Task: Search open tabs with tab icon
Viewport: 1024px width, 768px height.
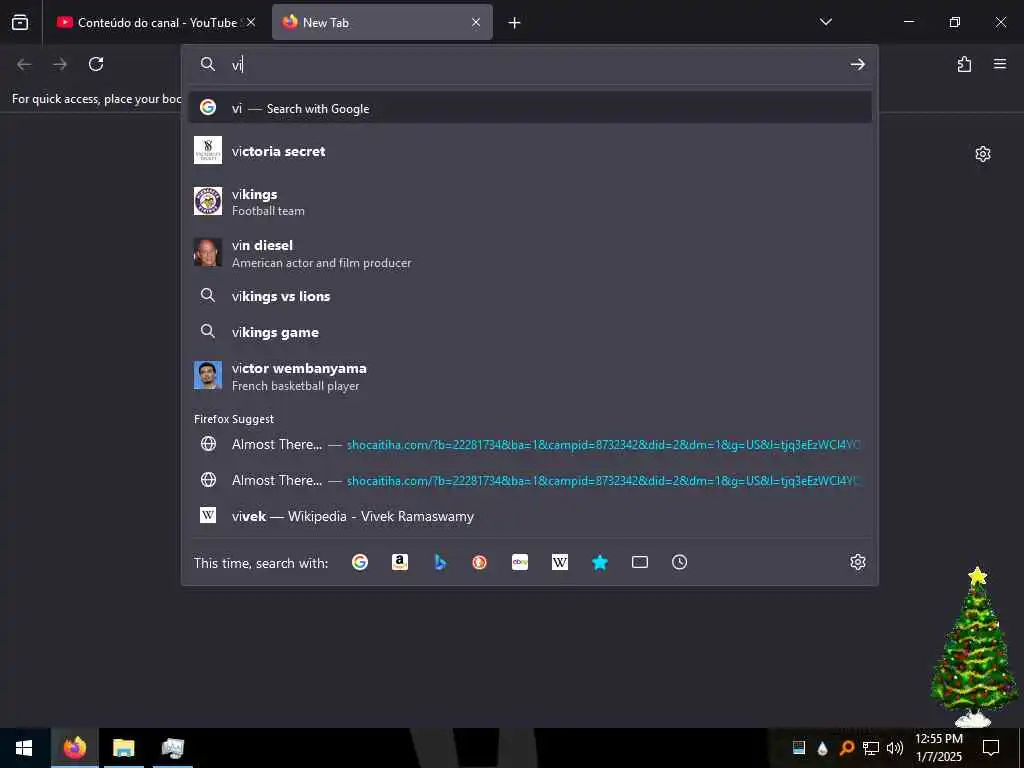Action: [x=640, y=562]
